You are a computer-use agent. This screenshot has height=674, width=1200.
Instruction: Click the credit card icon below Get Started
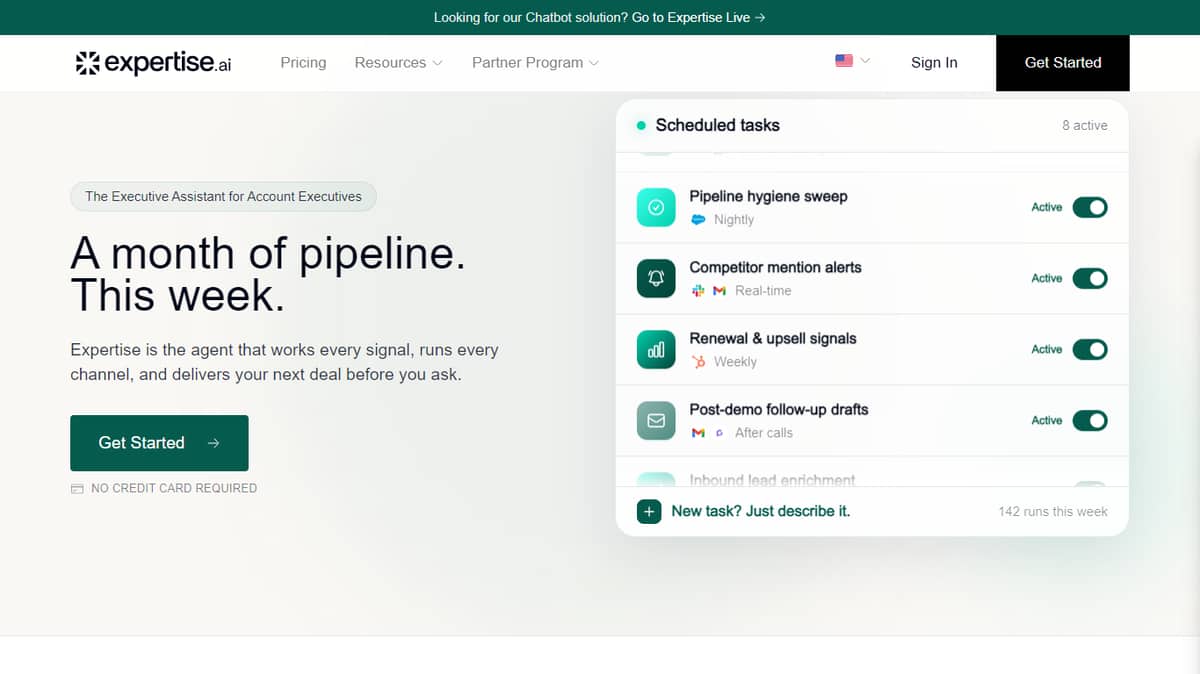[x=77, y=489]
